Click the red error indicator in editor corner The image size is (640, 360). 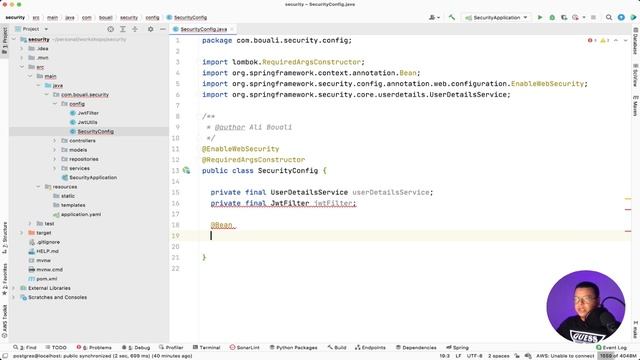click(x=592, y=40)
